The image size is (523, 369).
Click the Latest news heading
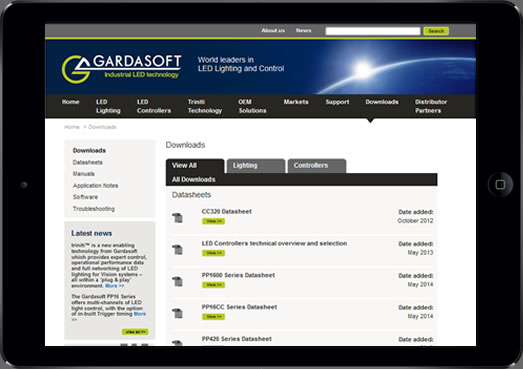tap(91, 233)
